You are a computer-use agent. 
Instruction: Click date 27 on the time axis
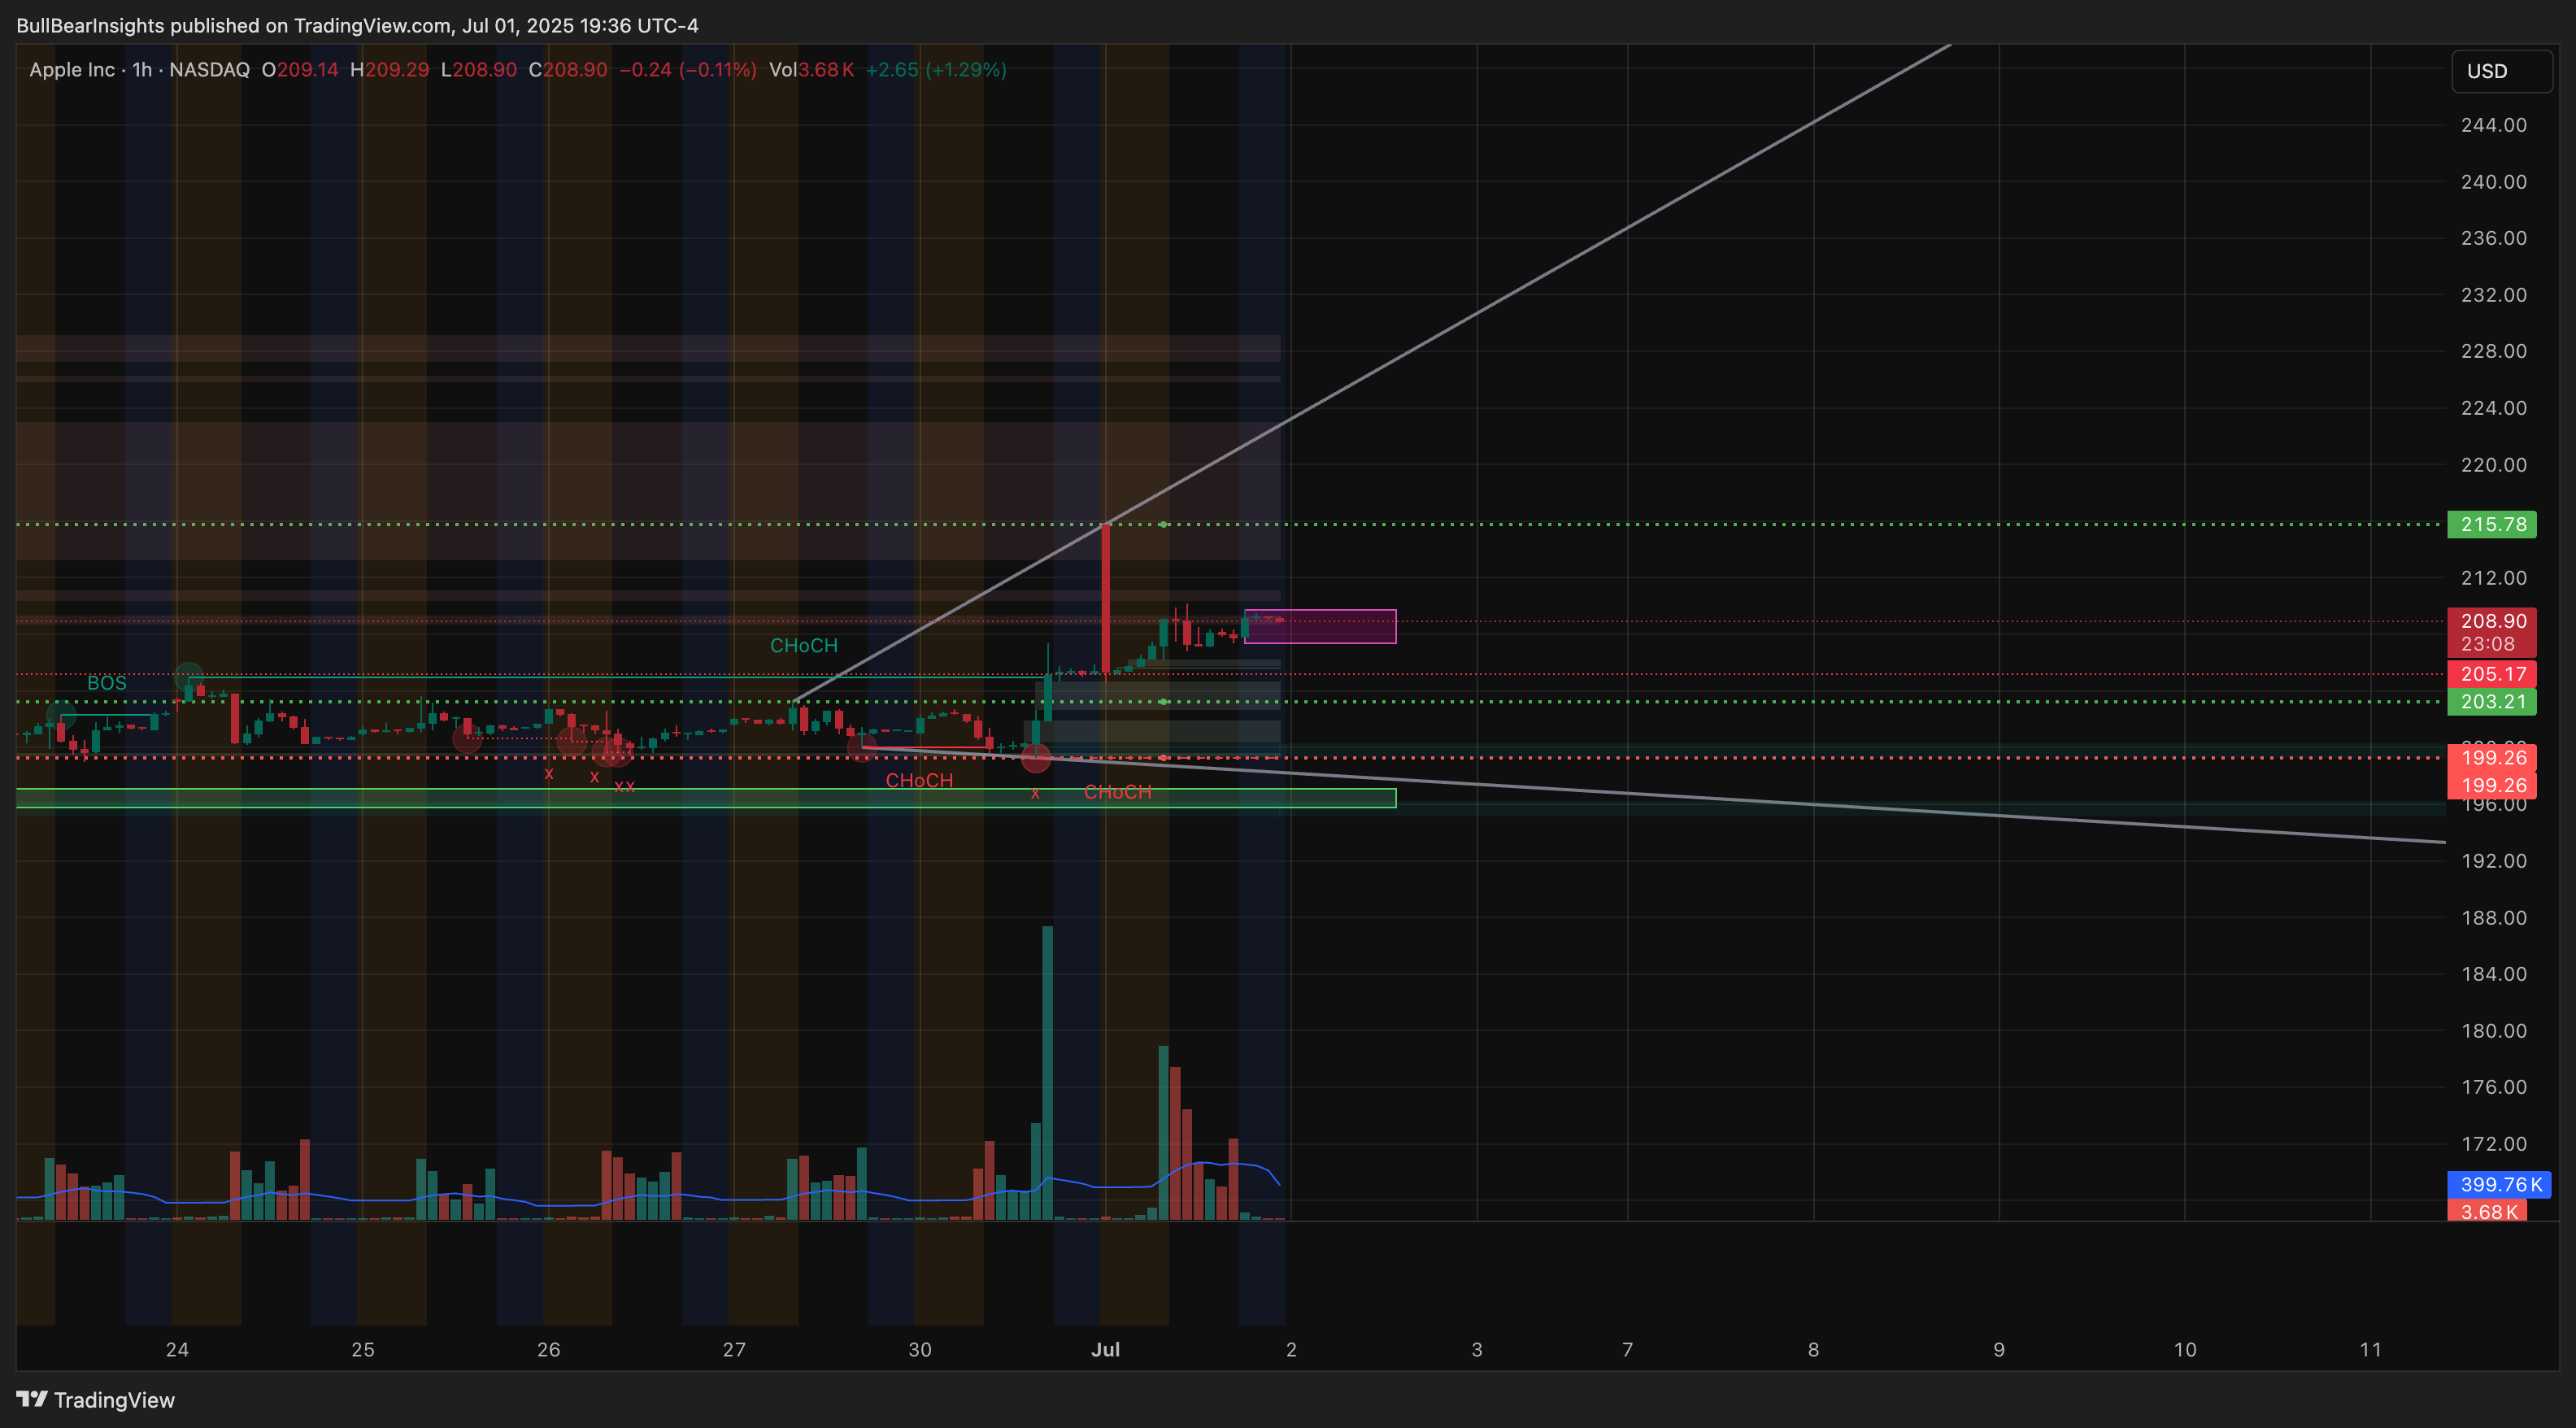pyautogui.click(x=734, y=1350)
